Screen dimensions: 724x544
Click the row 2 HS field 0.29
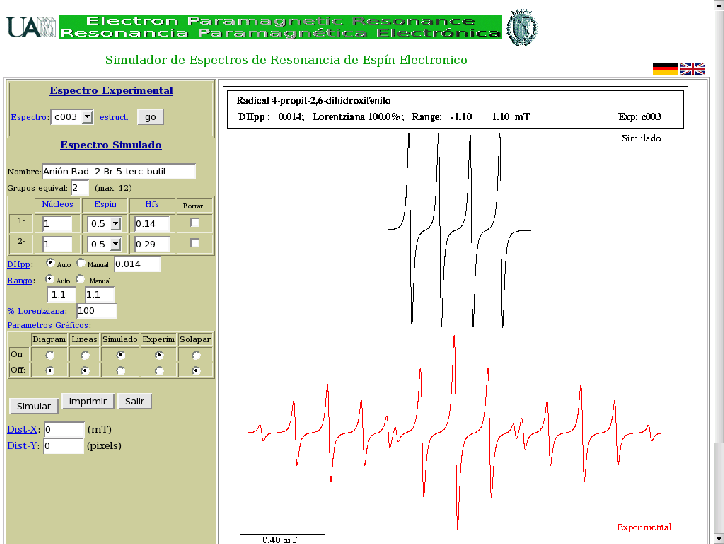click(x=152, y=244)
